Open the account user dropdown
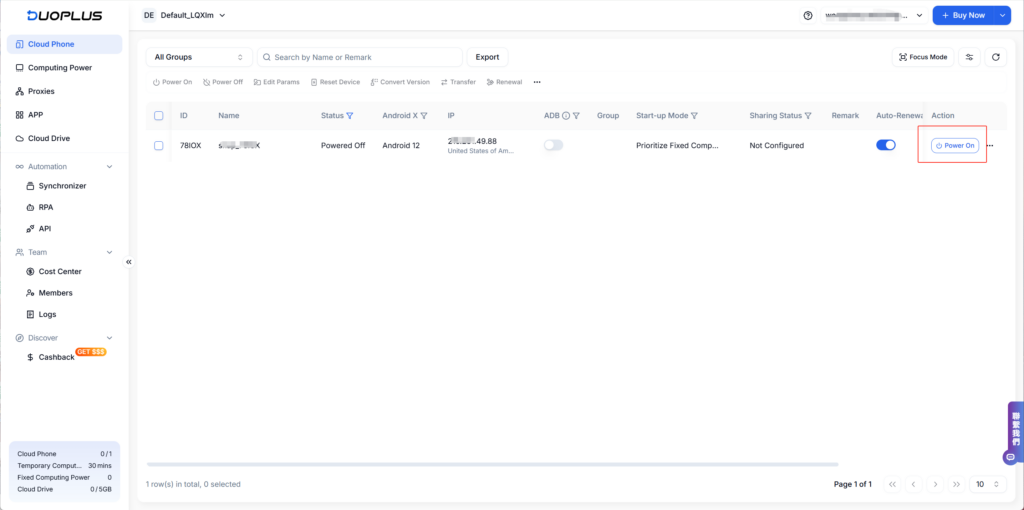 pos(874,15)
